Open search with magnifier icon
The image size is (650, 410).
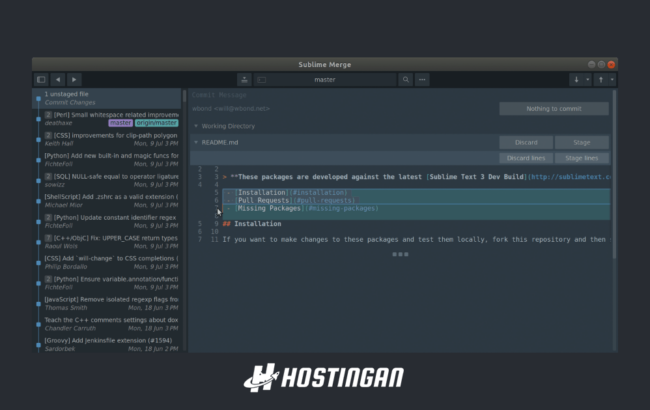[x=406, y=80]
